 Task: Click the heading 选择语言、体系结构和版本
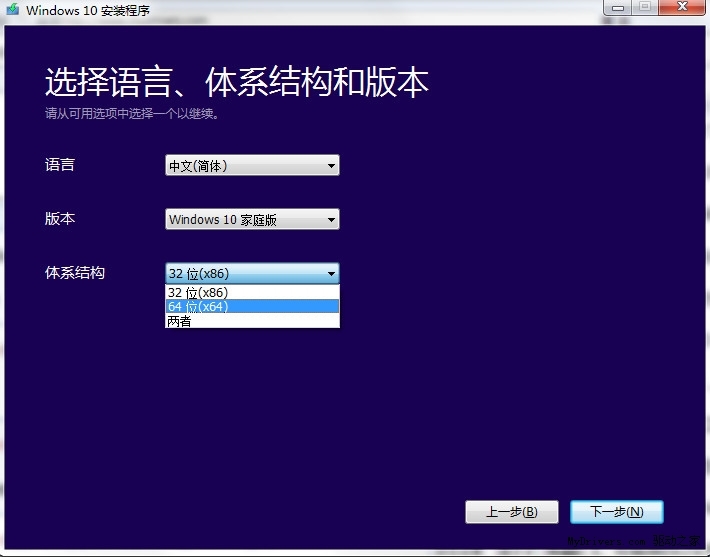point(237,82)
